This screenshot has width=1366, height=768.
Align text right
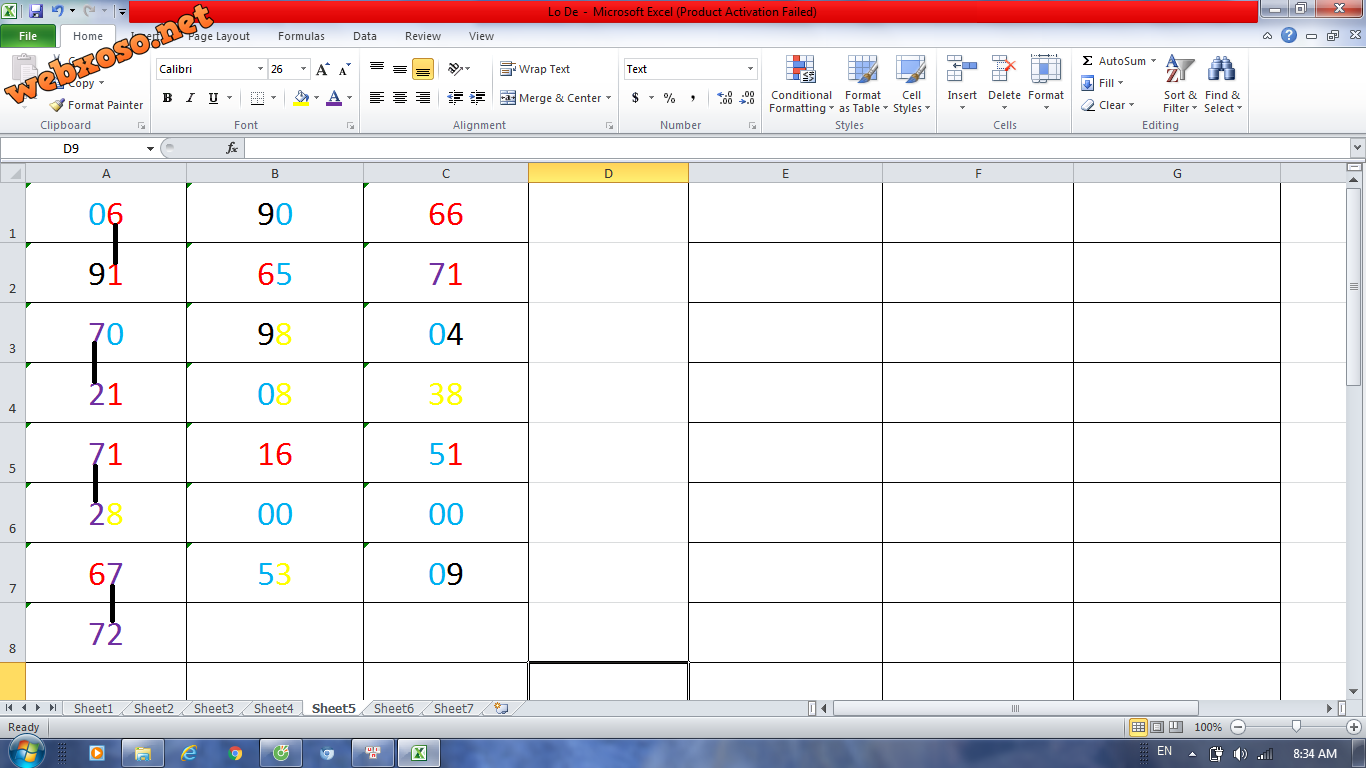(423, 98)
